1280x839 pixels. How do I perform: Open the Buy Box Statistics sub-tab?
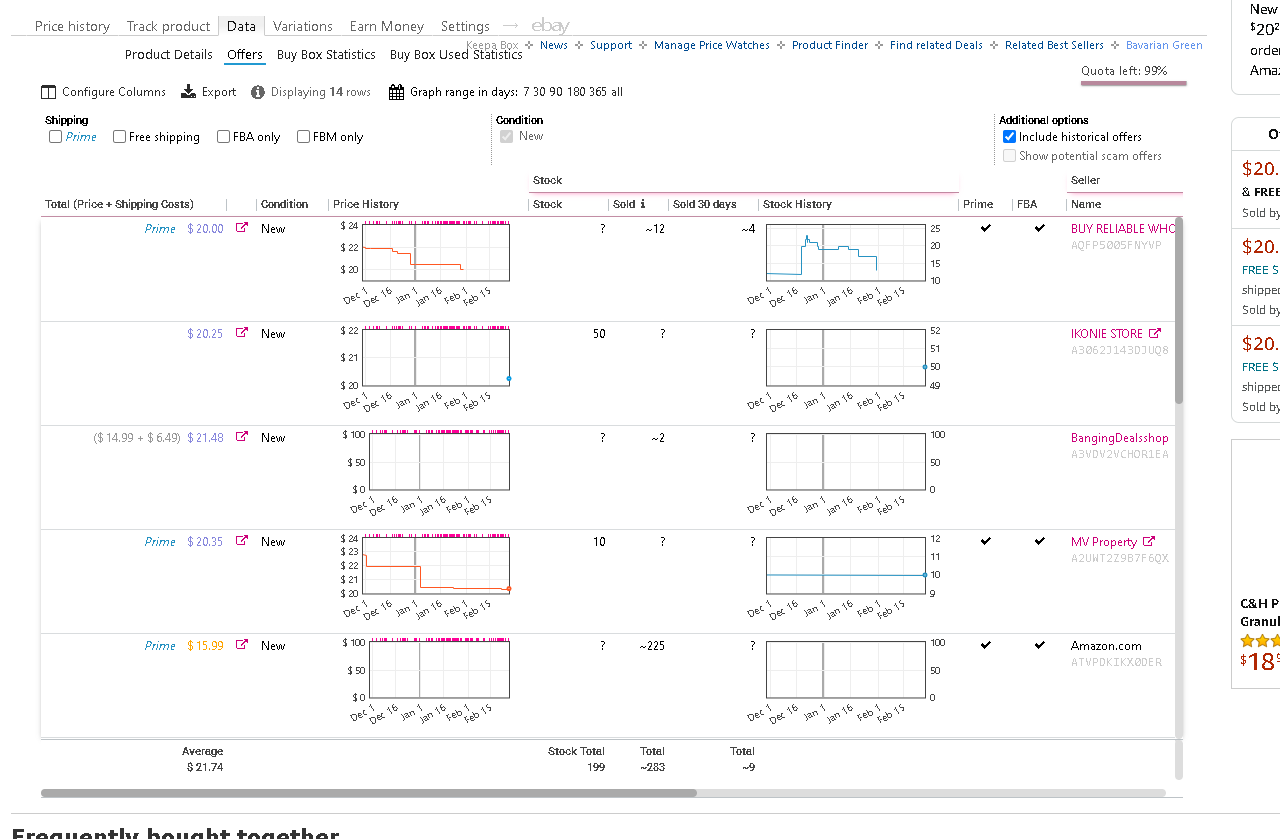point(326,55)
